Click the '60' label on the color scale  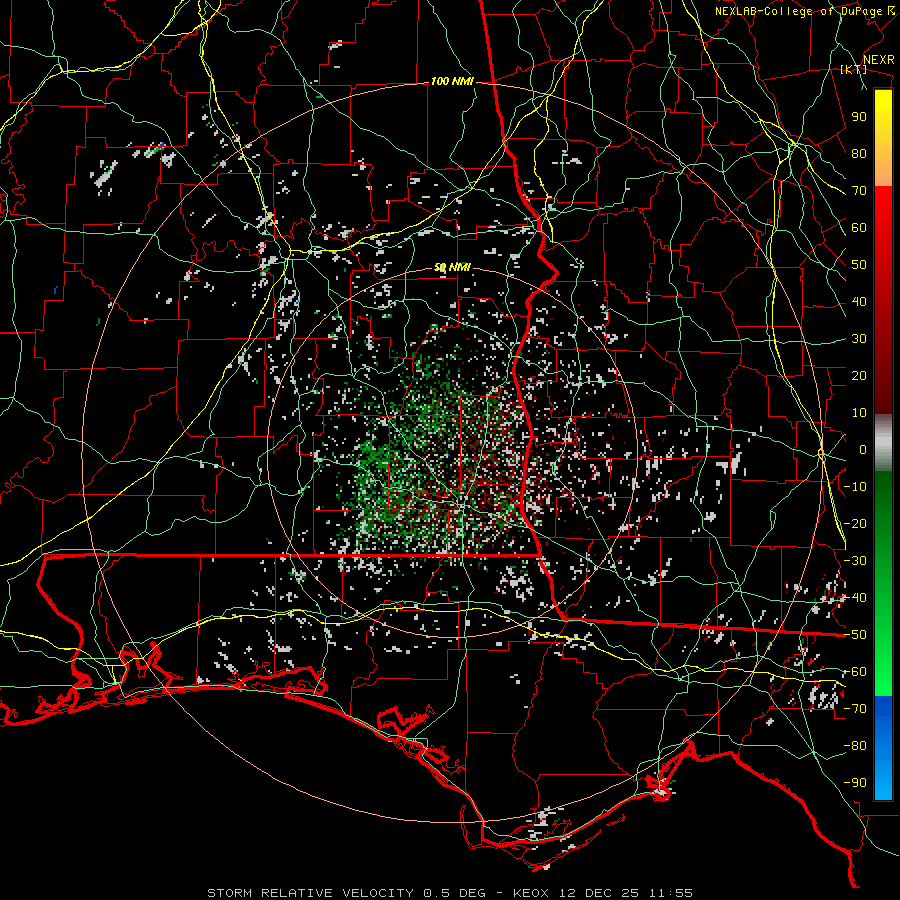pyautogui.click(x=859, y=227)
